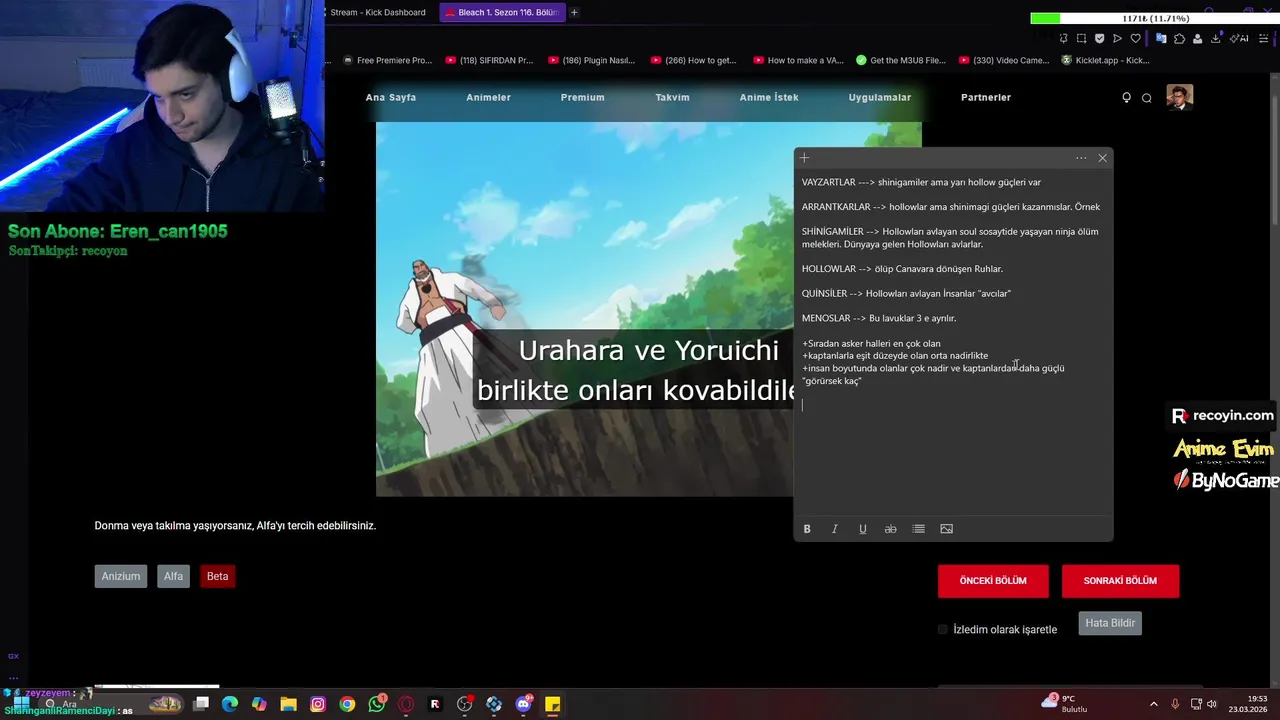Open the Takvim menu item

(x=672, y=97)
